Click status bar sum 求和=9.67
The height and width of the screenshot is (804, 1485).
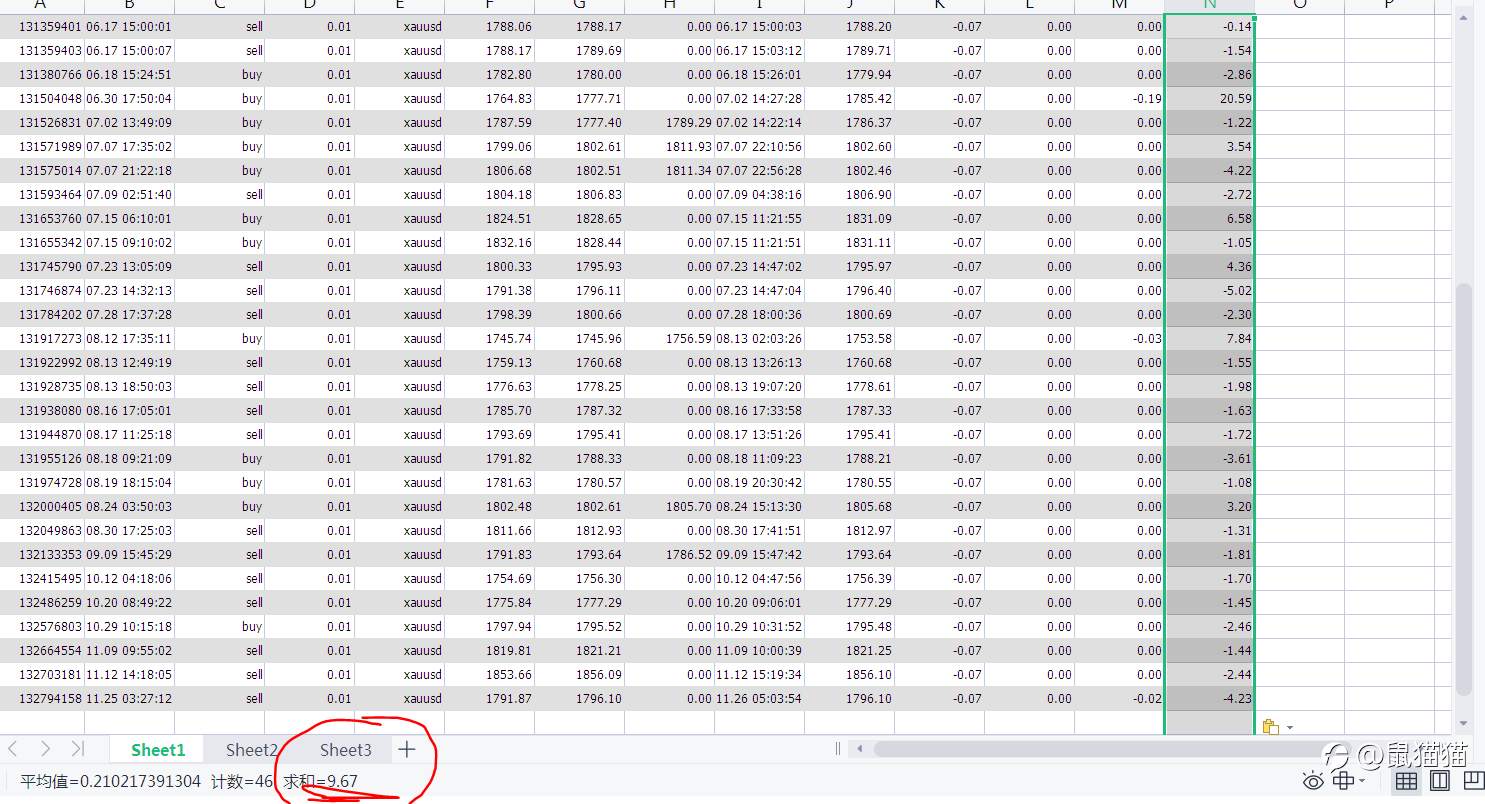pos(320,781)
